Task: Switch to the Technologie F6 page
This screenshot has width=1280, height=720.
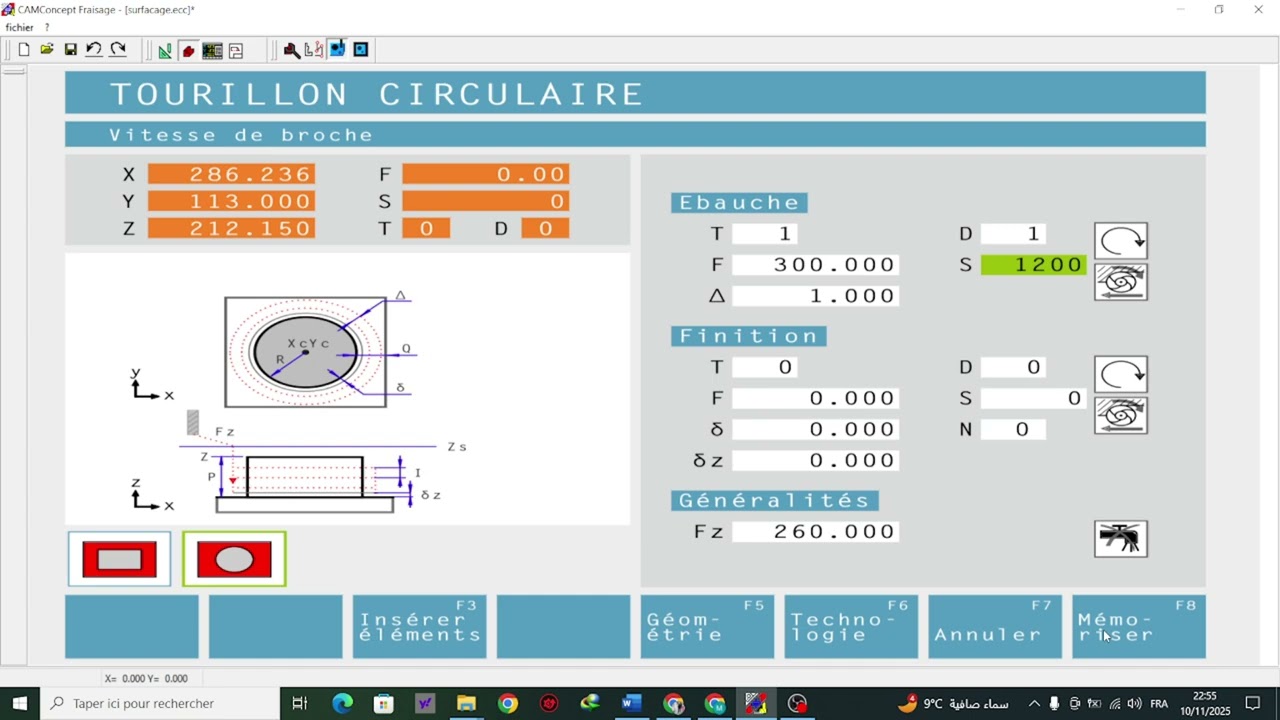Action: (x=851, y=627)
